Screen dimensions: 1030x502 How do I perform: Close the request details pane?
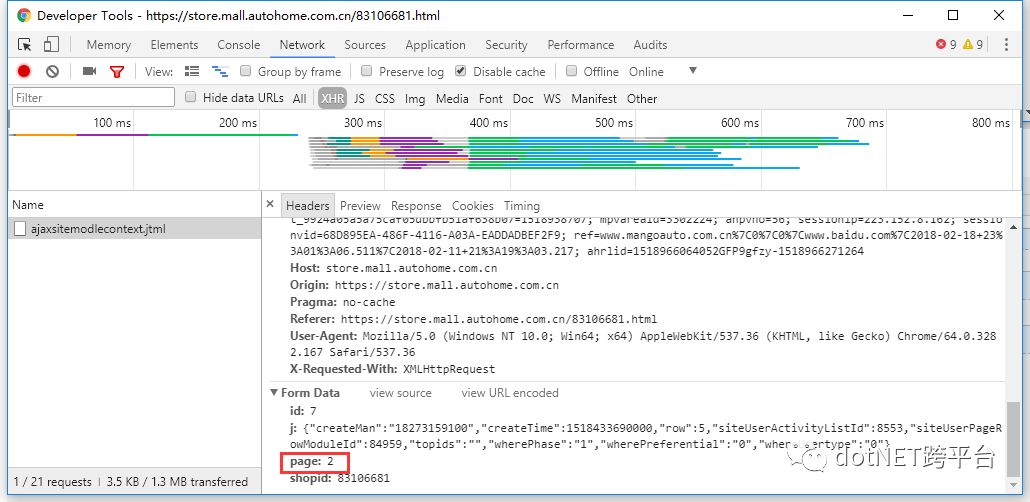click(x=270, y=204)
